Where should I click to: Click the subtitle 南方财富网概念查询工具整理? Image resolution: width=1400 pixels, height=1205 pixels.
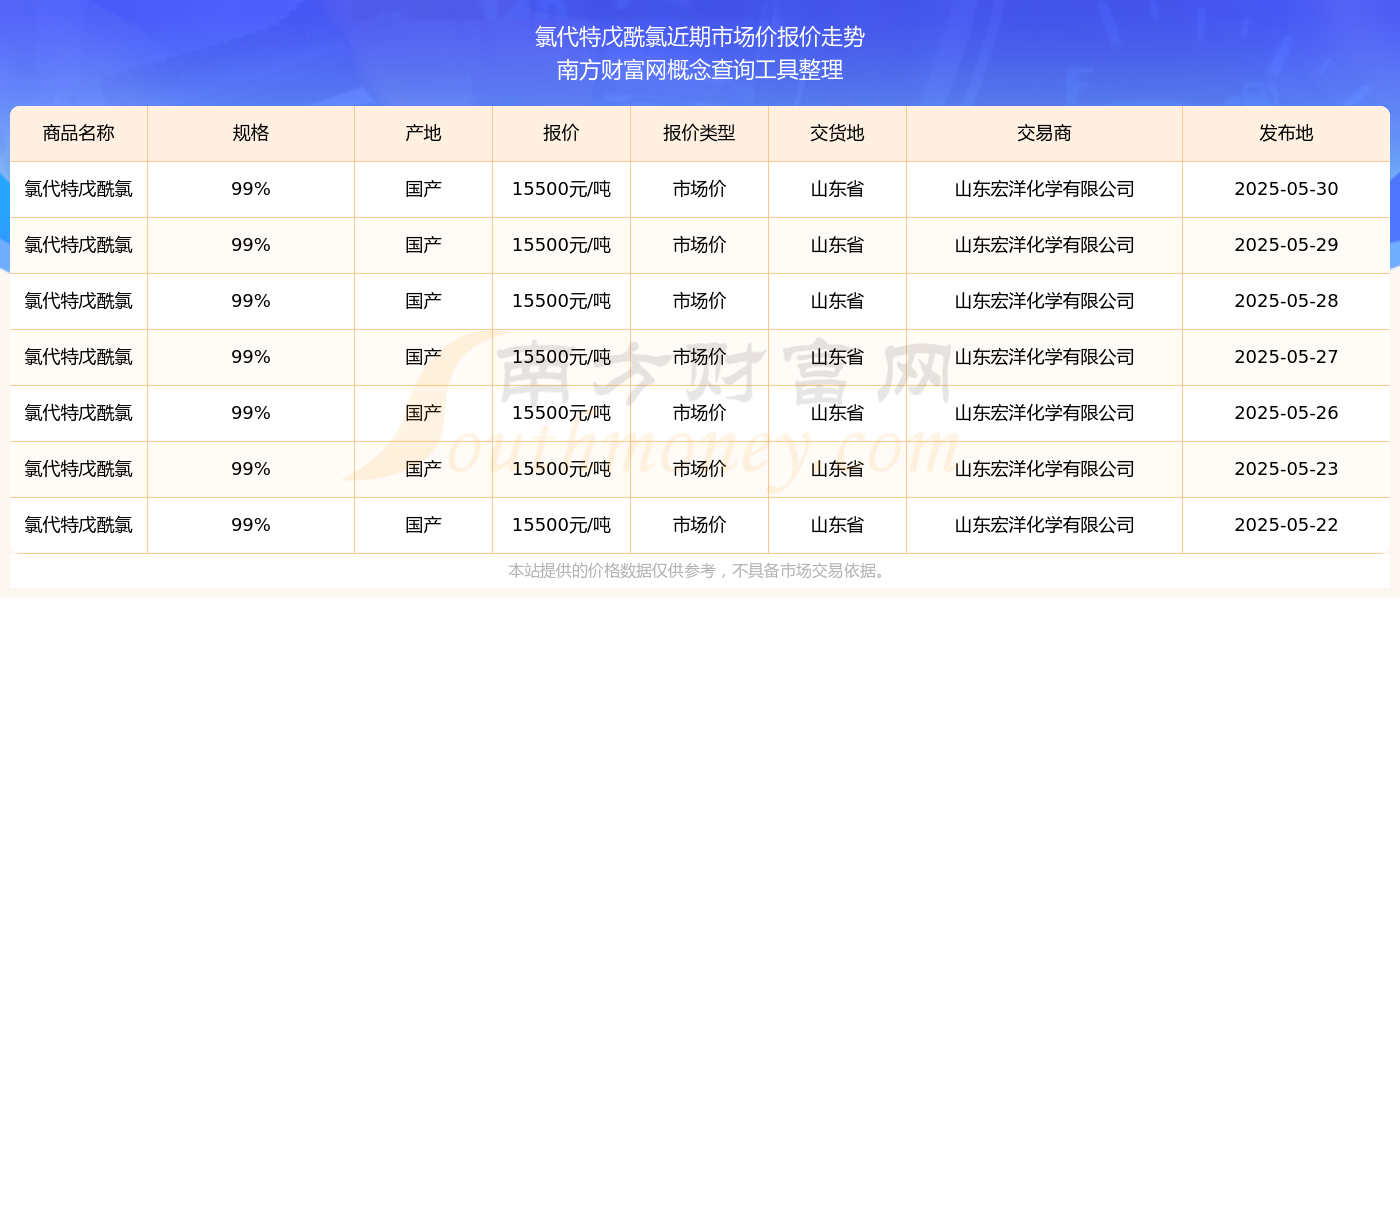coord(700,70)
